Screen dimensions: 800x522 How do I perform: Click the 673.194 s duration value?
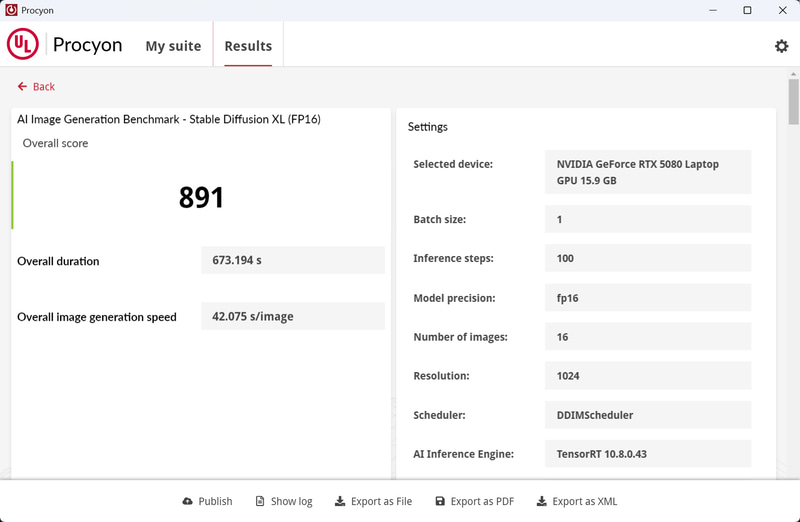293,260
